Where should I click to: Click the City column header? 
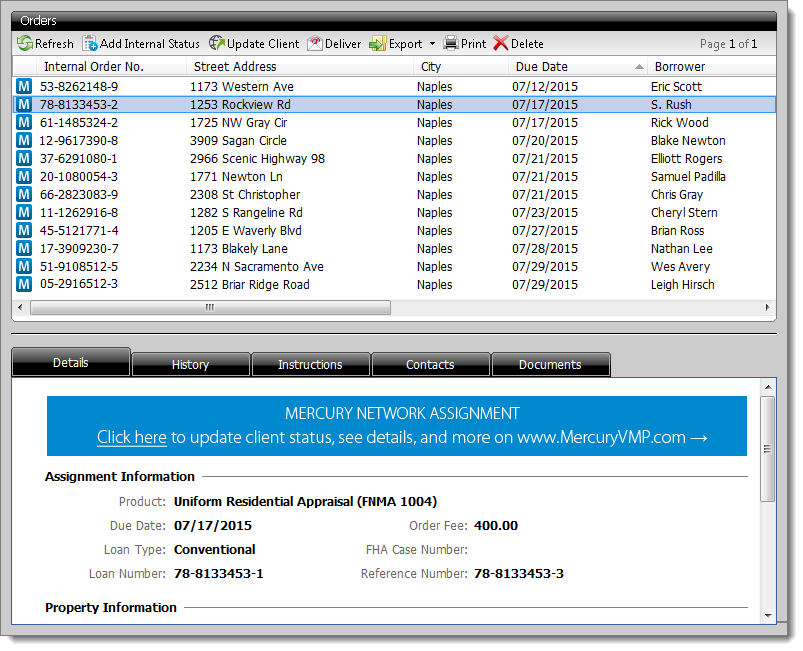[461, 67]
